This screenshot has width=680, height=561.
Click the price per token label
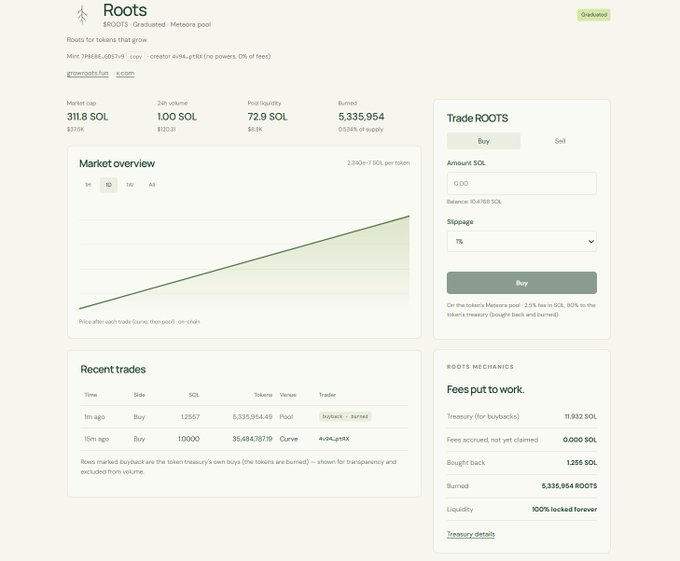[378, 163]
